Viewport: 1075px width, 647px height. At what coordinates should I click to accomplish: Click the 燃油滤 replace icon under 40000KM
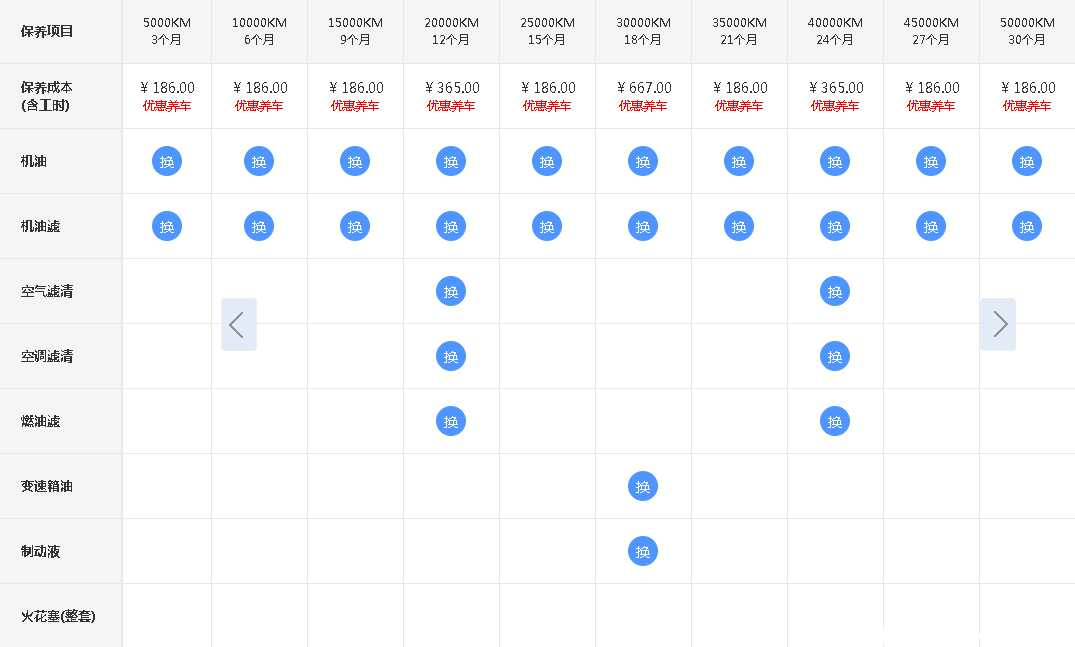[x=835, y=421]
